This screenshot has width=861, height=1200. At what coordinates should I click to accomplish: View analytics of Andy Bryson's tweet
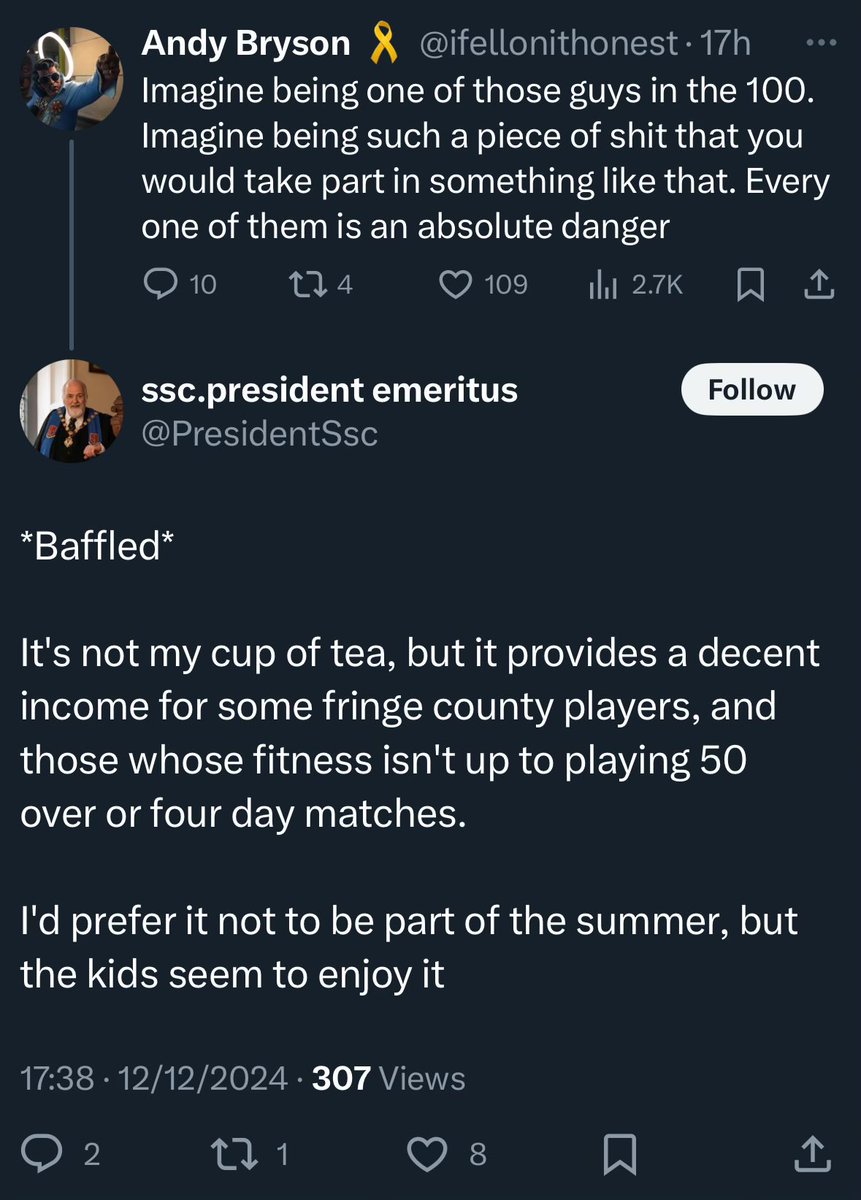[x=601, y=286]
